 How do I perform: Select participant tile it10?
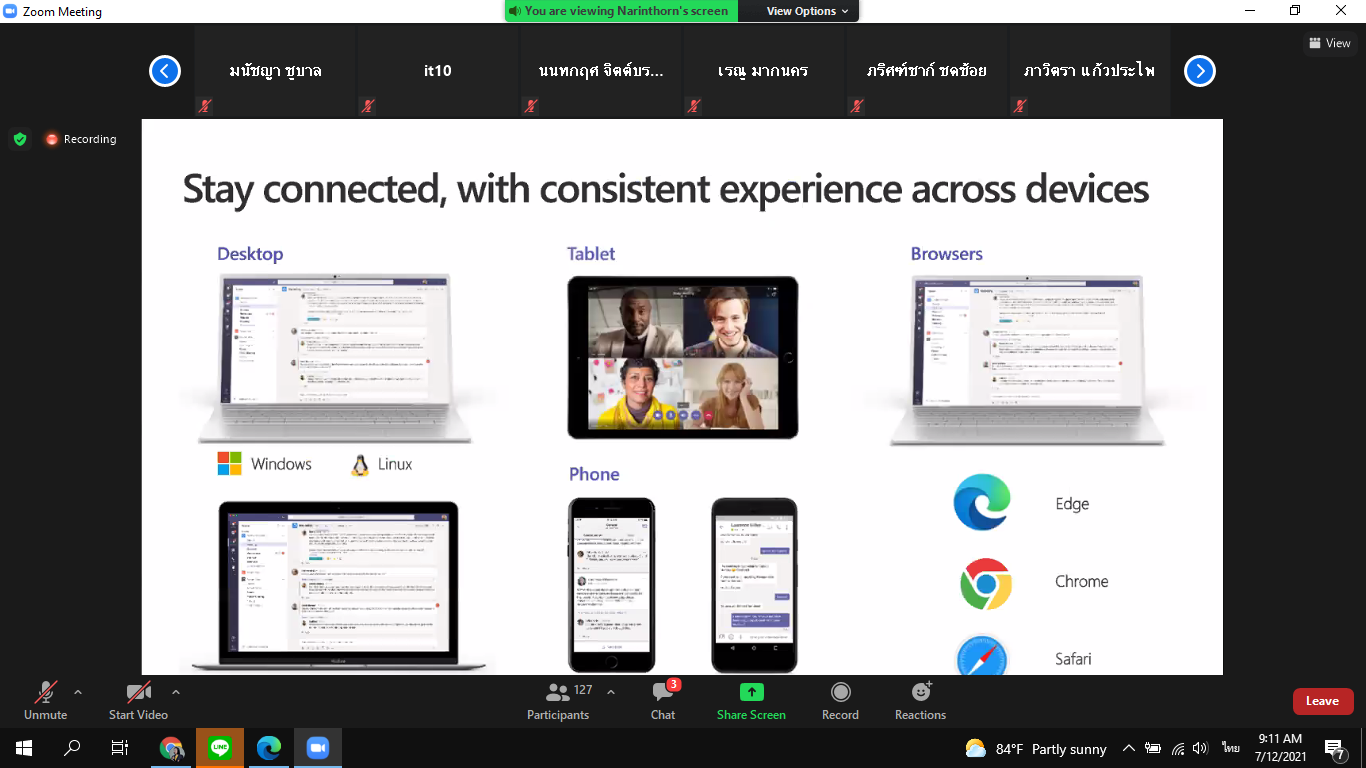(438, 71)
